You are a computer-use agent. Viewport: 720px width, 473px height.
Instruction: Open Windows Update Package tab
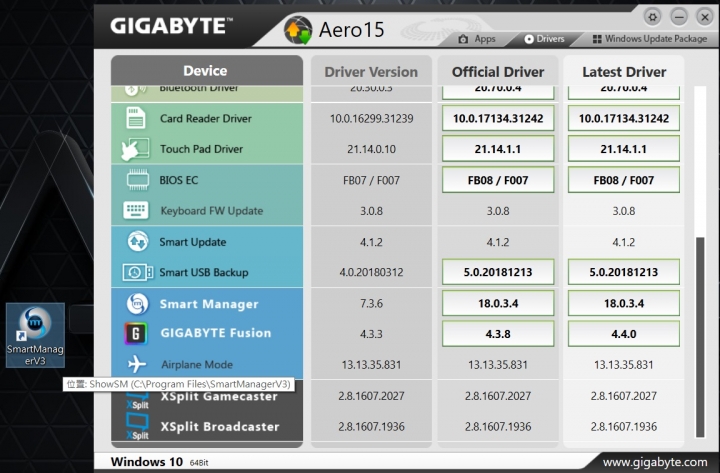(650, 39)
